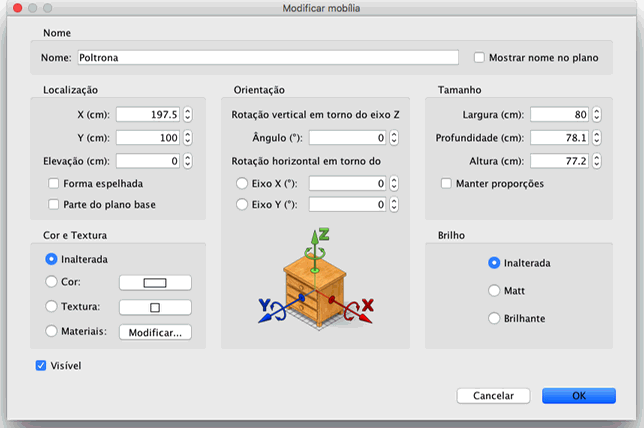Image resolution: width=644 pixels, height=428 pixels.
Task: Click the Eixo Y (°) input field
Action: (348, 204)
